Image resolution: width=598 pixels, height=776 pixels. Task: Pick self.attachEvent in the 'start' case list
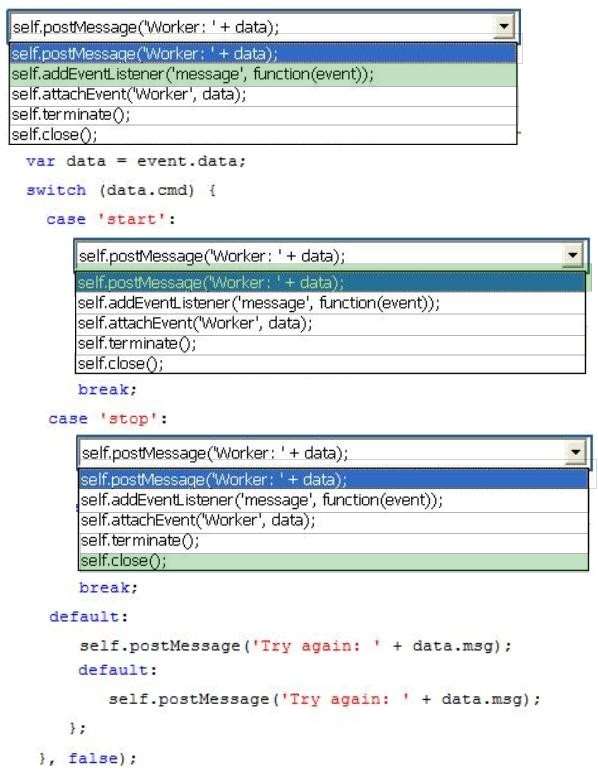click(330, 324)
